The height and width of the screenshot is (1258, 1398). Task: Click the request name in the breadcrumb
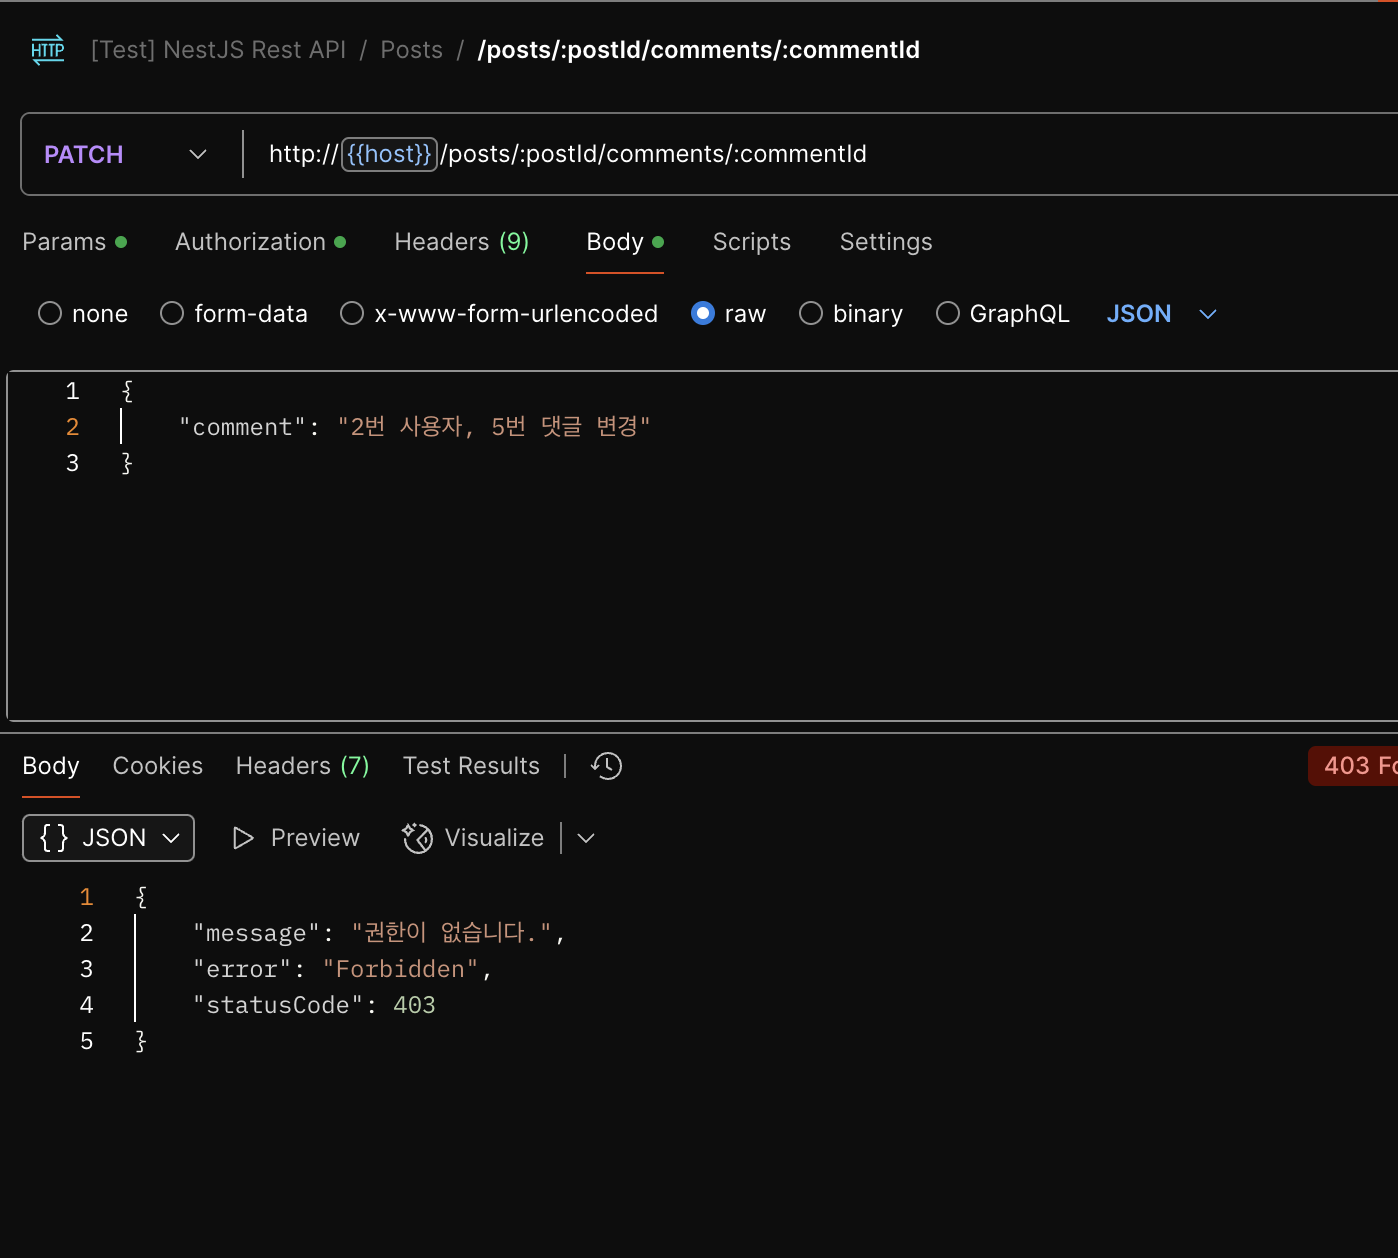pos(698,50)
